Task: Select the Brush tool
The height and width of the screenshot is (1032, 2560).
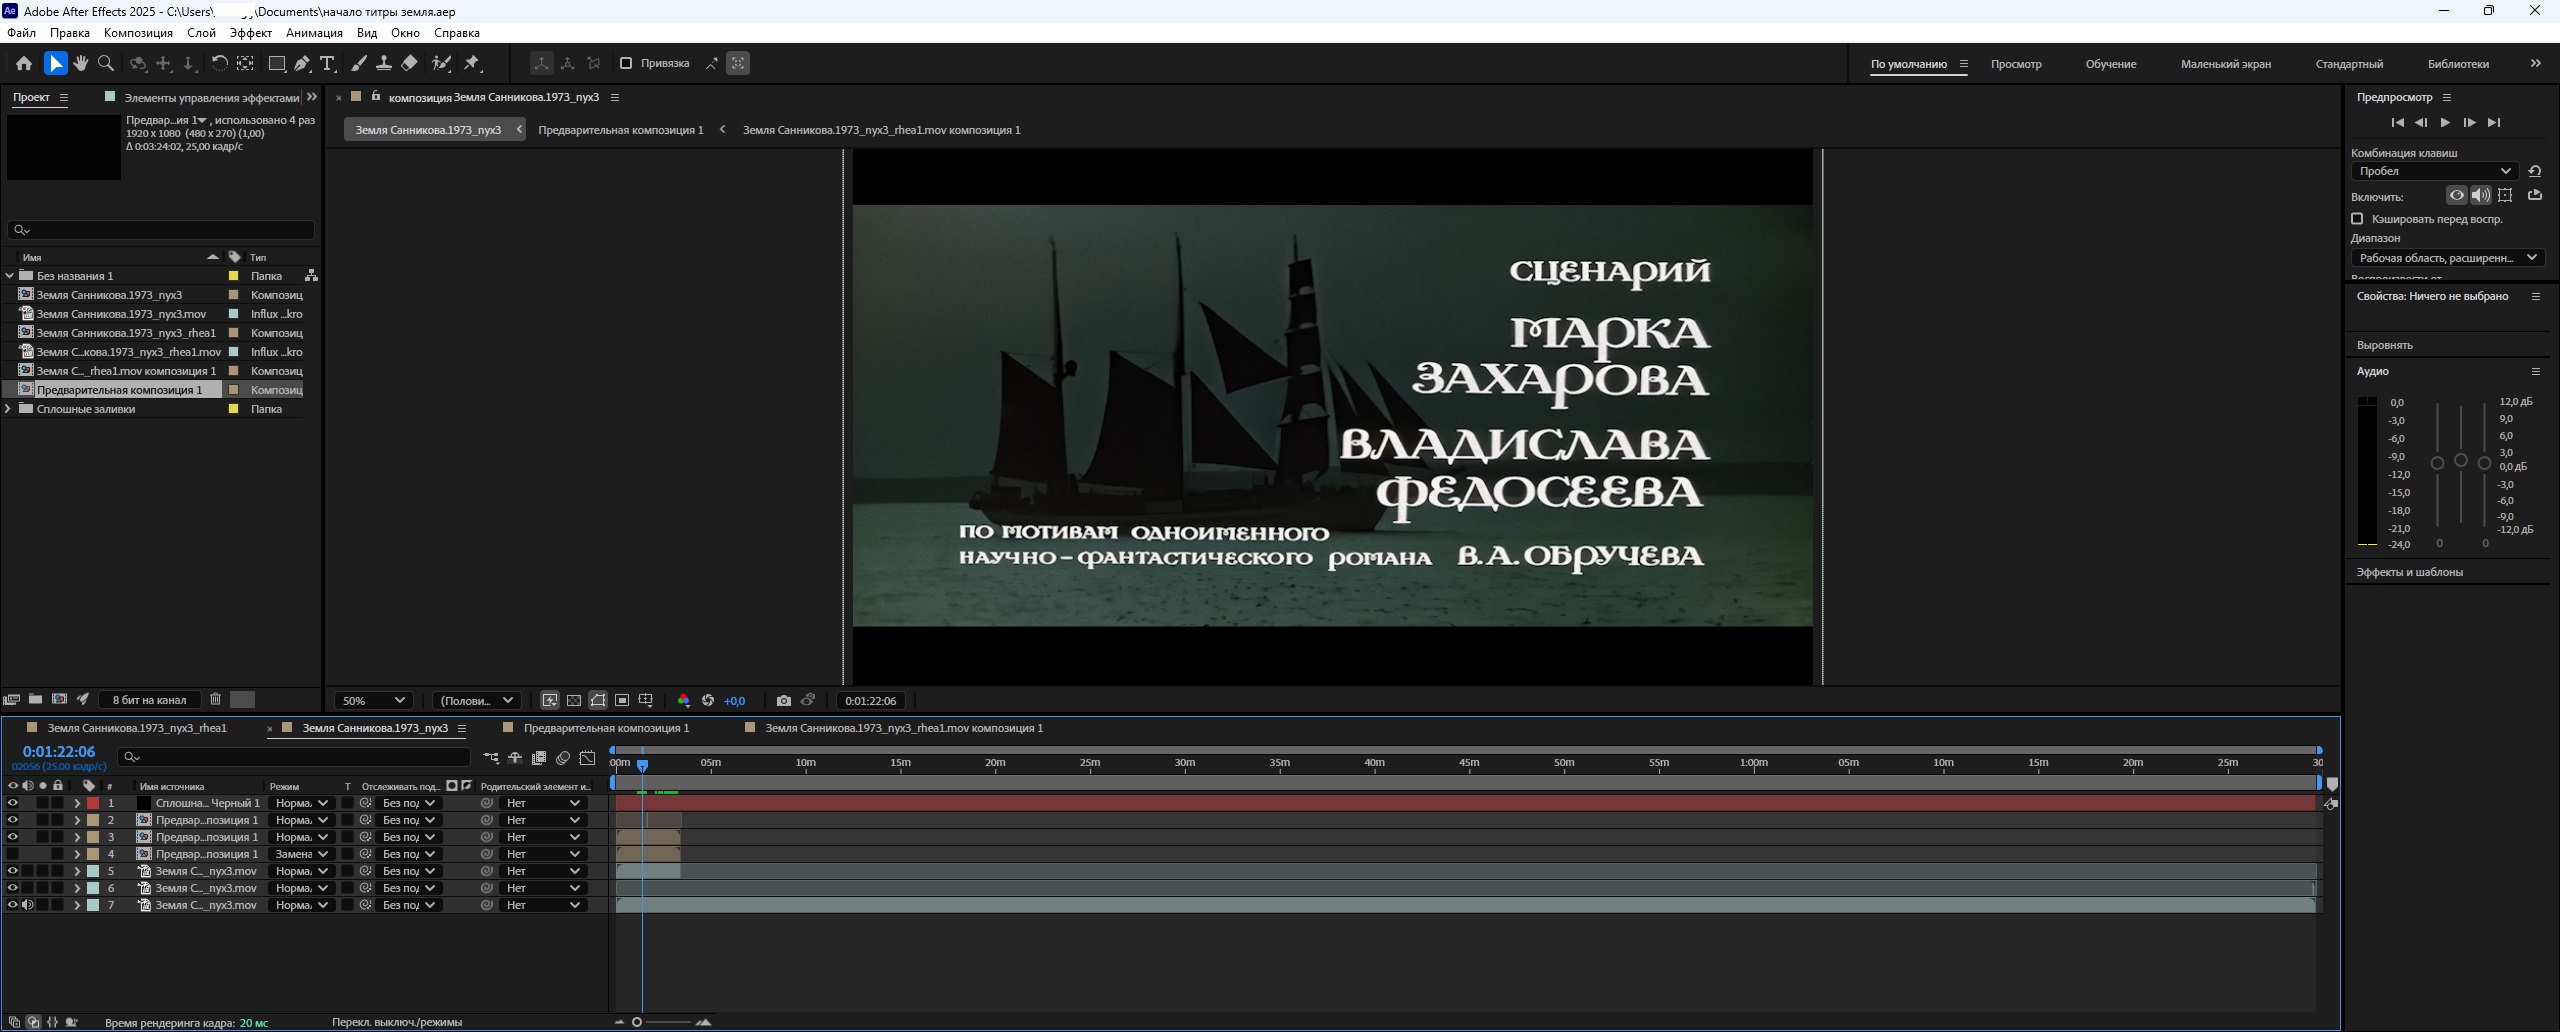Action: [x=359, y=63]
